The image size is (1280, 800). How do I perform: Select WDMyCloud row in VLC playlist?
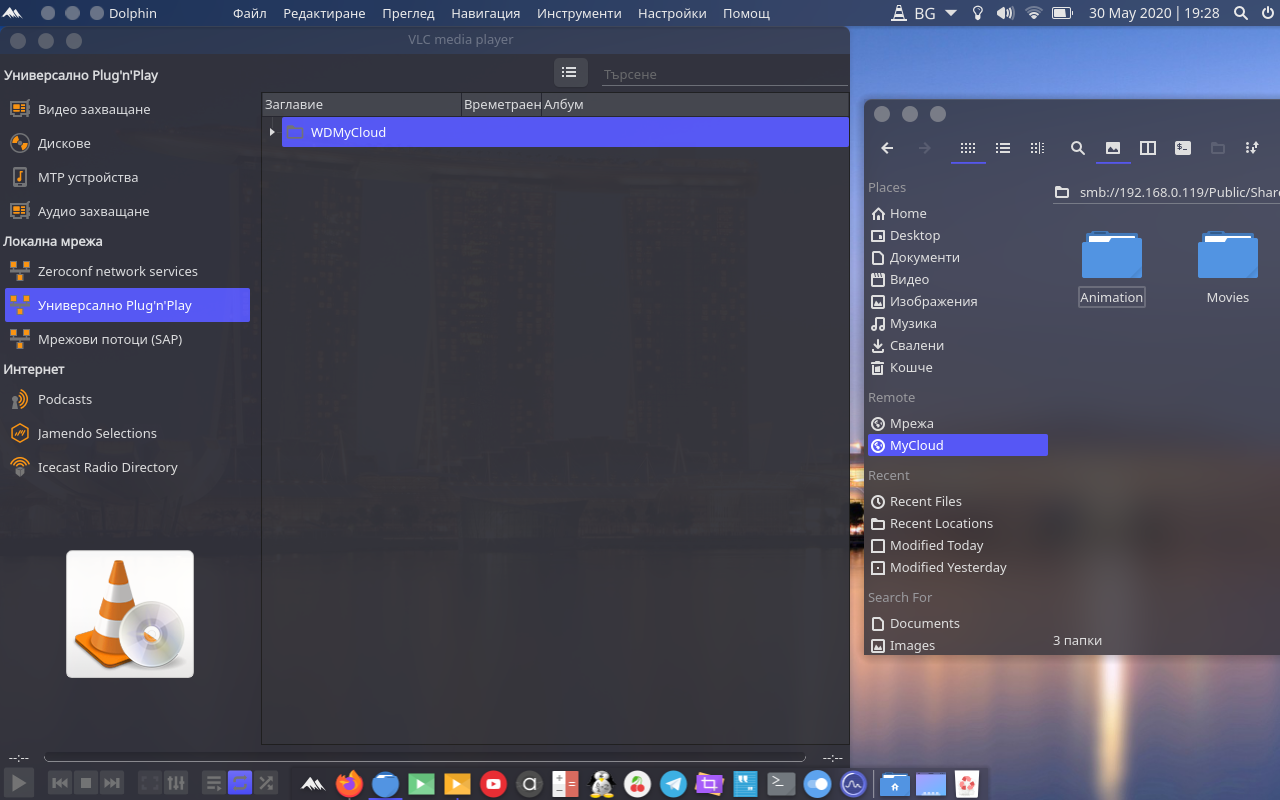[x=565, y=132]
